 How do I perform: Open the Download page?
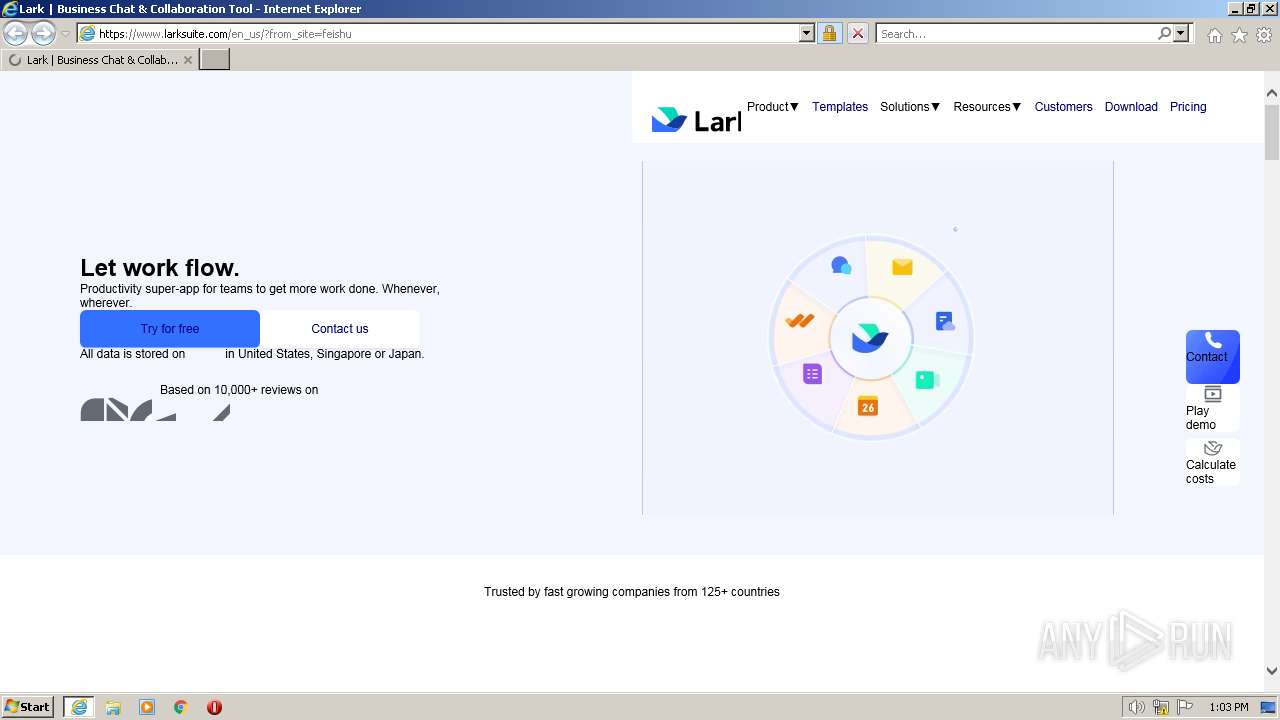(x=1131, y=107)
